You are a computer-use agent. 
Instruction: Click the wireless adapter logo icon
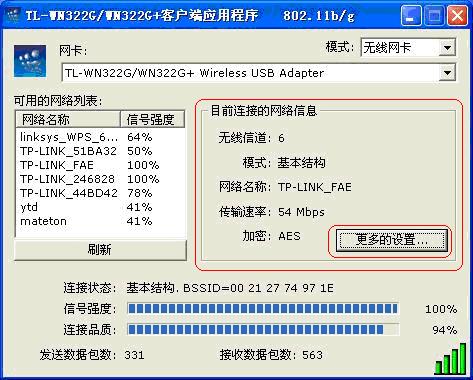(x=30, y=61)
